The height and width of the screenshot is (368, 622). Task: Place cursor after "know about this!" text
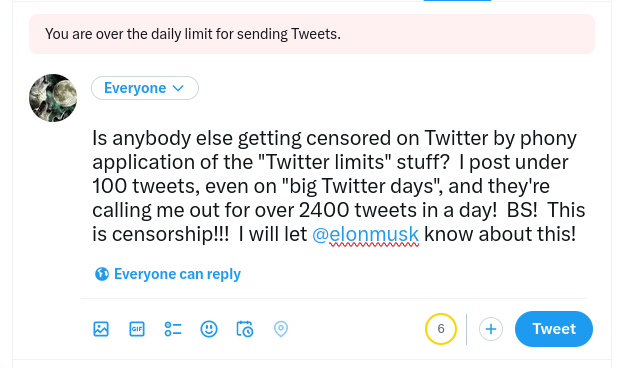[x=577, y=234]
